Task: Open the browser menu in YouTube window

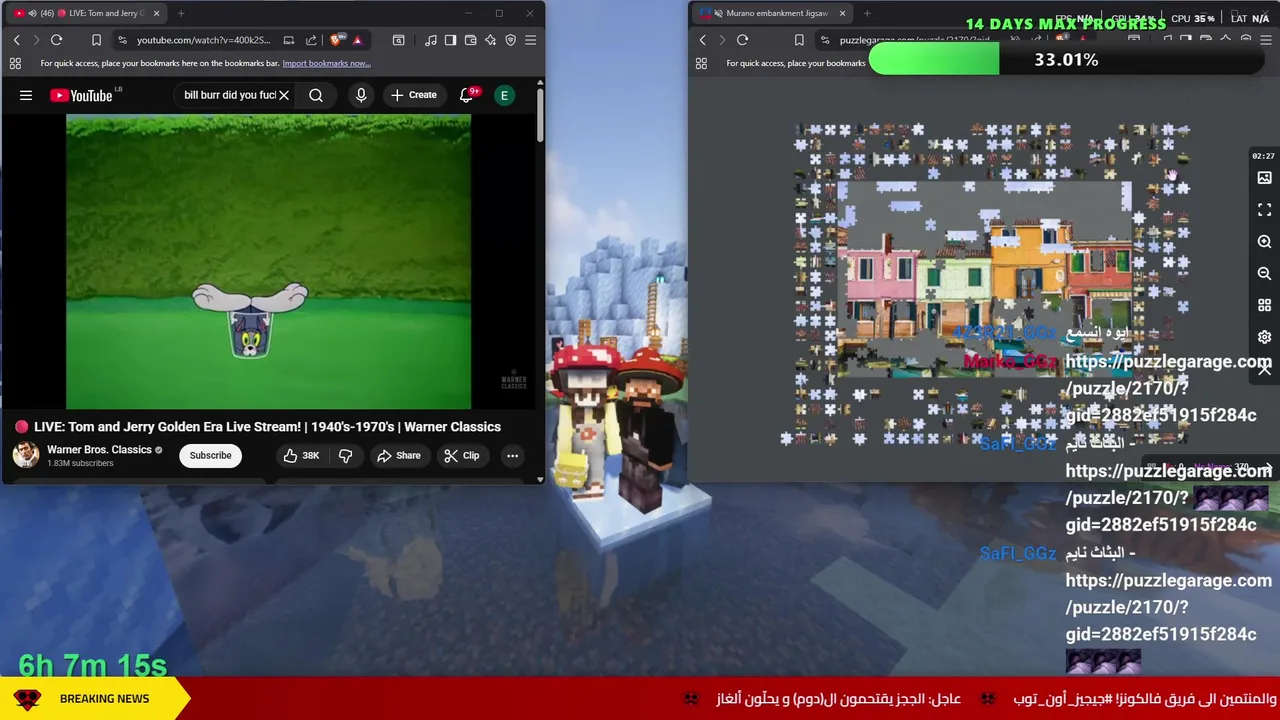Action: 530,40
